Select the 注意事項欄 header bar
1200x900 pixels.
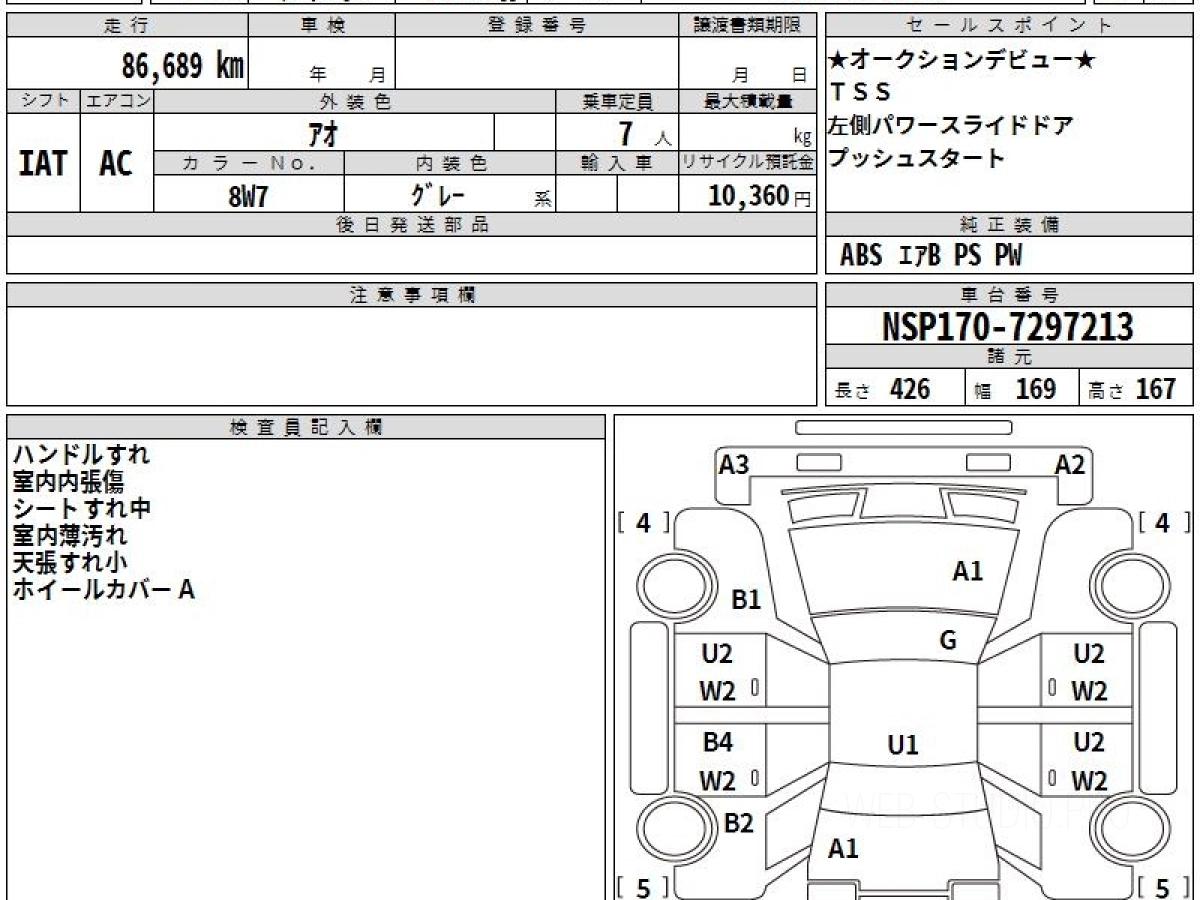pos(412,295)
